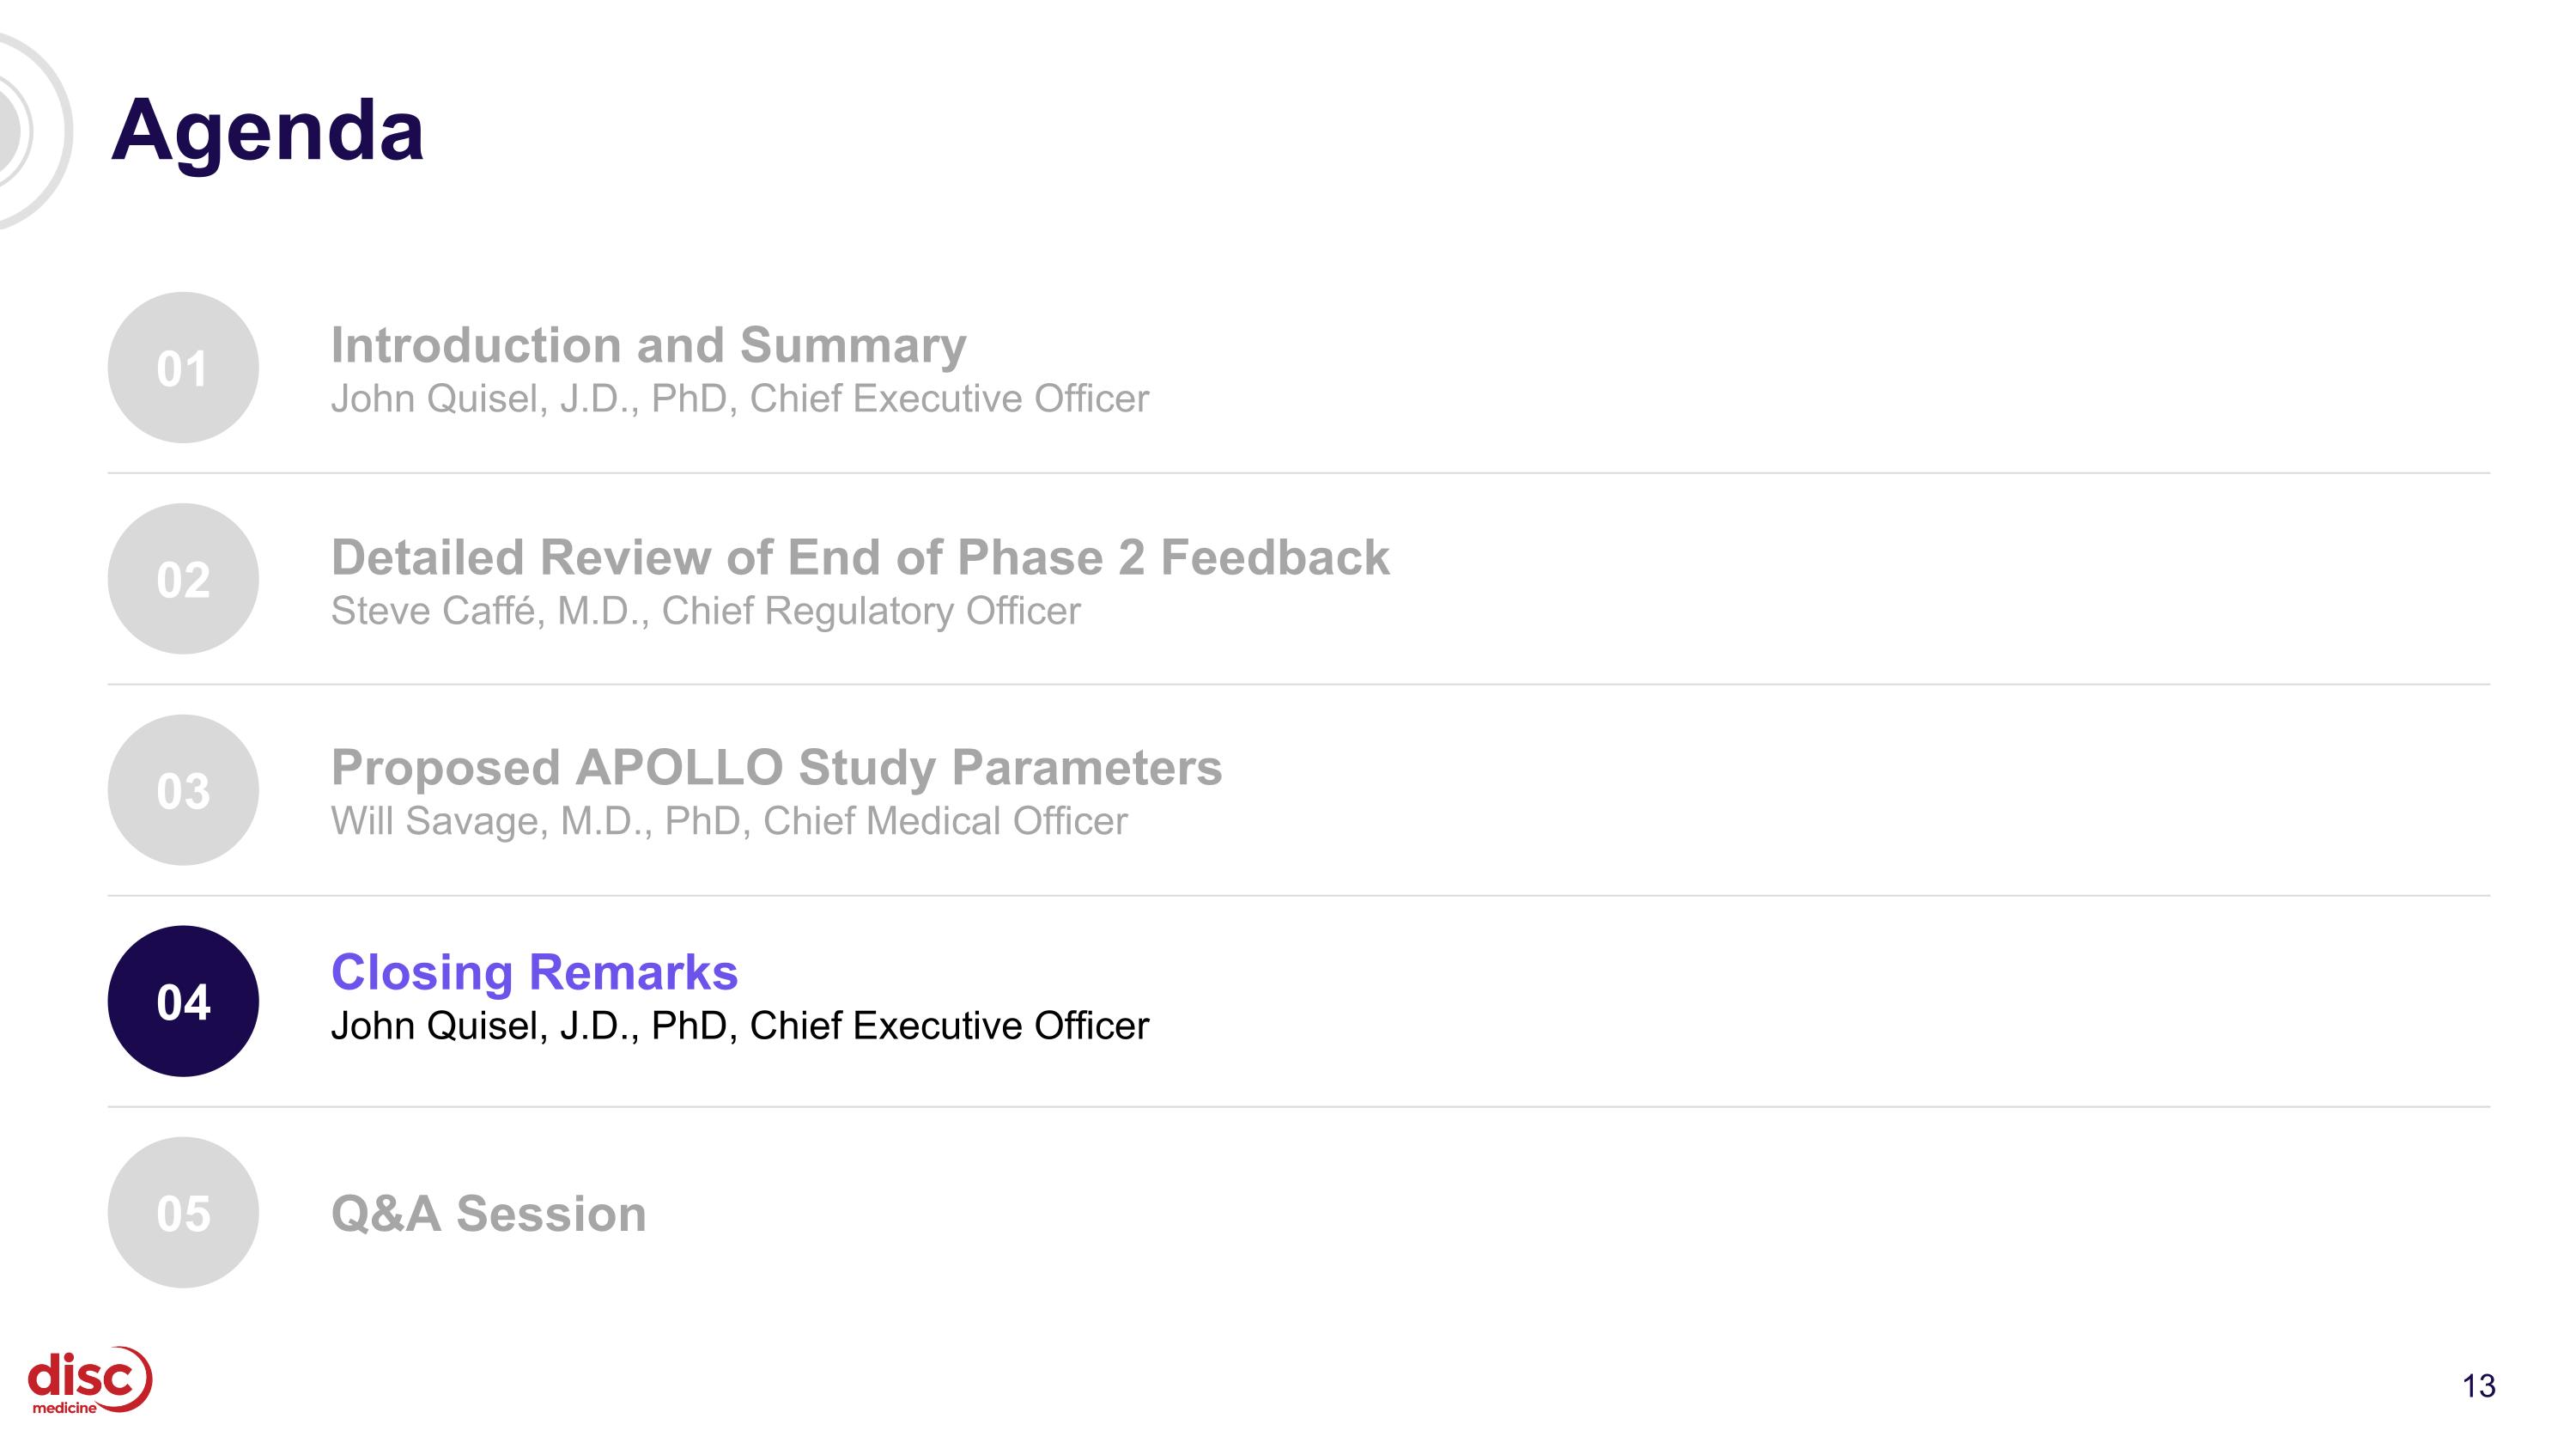The image size is (2576, 1449).
Task: Click the slide page number 13
Action: pos(2478,1386)
